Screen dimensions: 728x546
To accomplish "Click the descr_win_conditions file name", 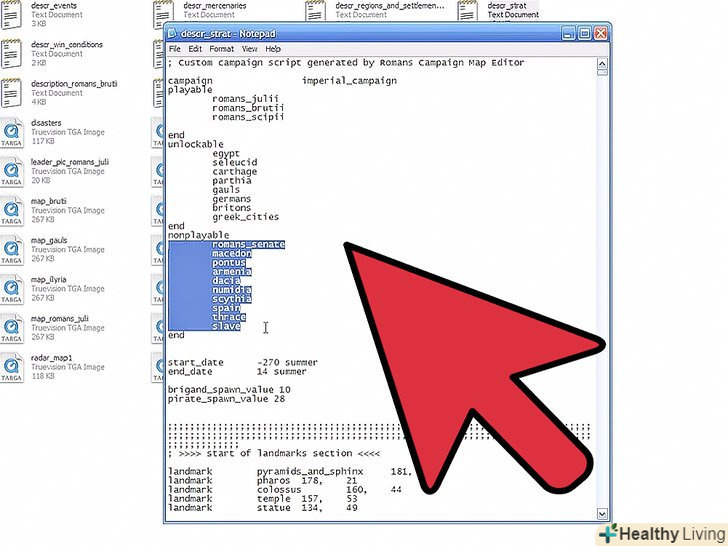I will click(x=67, y=45).
